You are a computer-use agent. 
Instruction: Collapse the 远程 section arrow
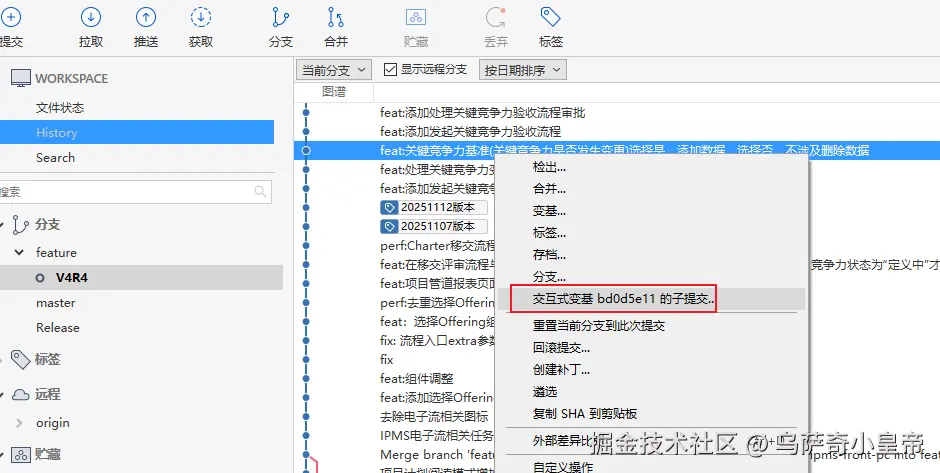click(2, 394)
